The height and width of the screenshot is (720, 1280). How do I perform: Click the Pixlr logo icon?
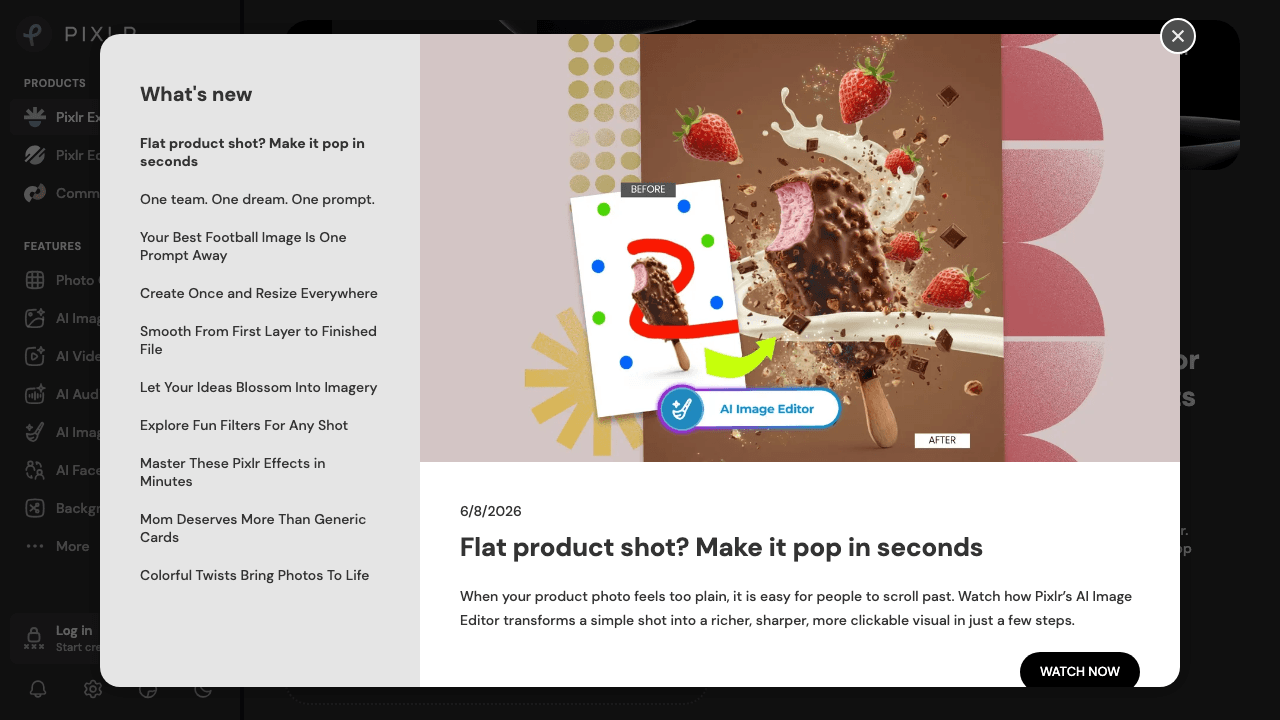[34, 34]
